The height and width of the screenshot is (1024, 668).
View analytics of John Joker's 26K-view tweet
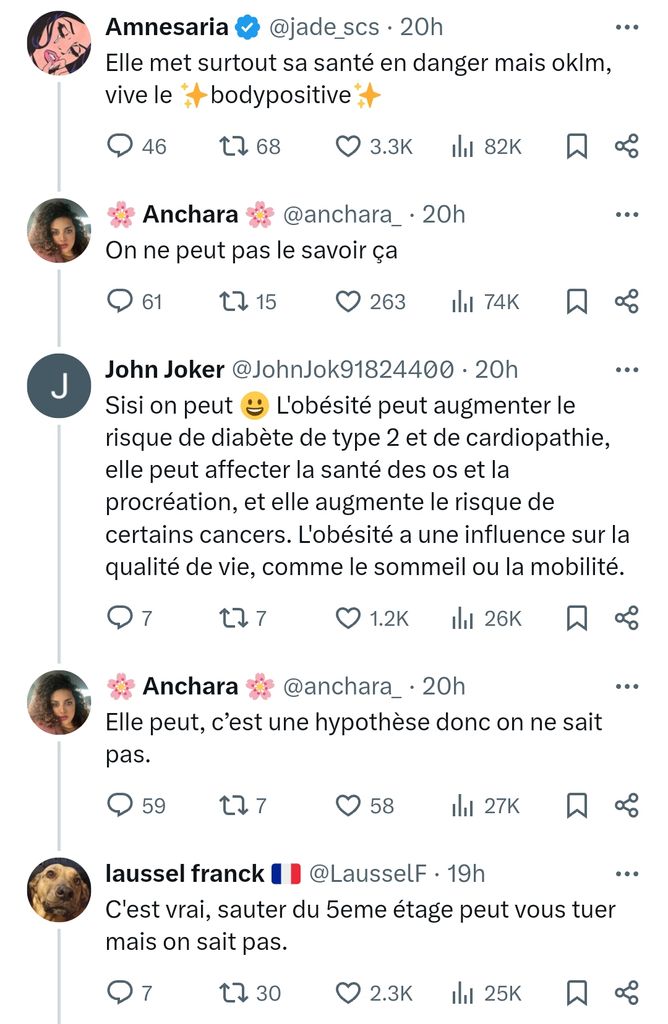point(462,619)
